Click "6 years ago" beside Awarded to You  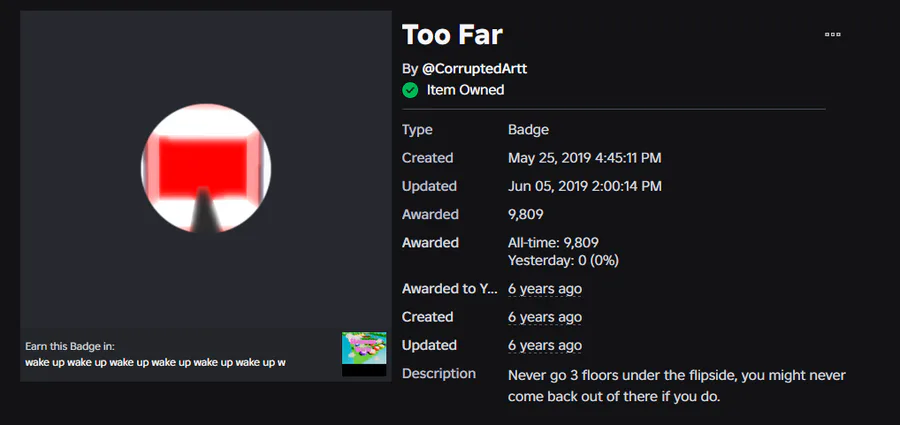tap(545, 289)
